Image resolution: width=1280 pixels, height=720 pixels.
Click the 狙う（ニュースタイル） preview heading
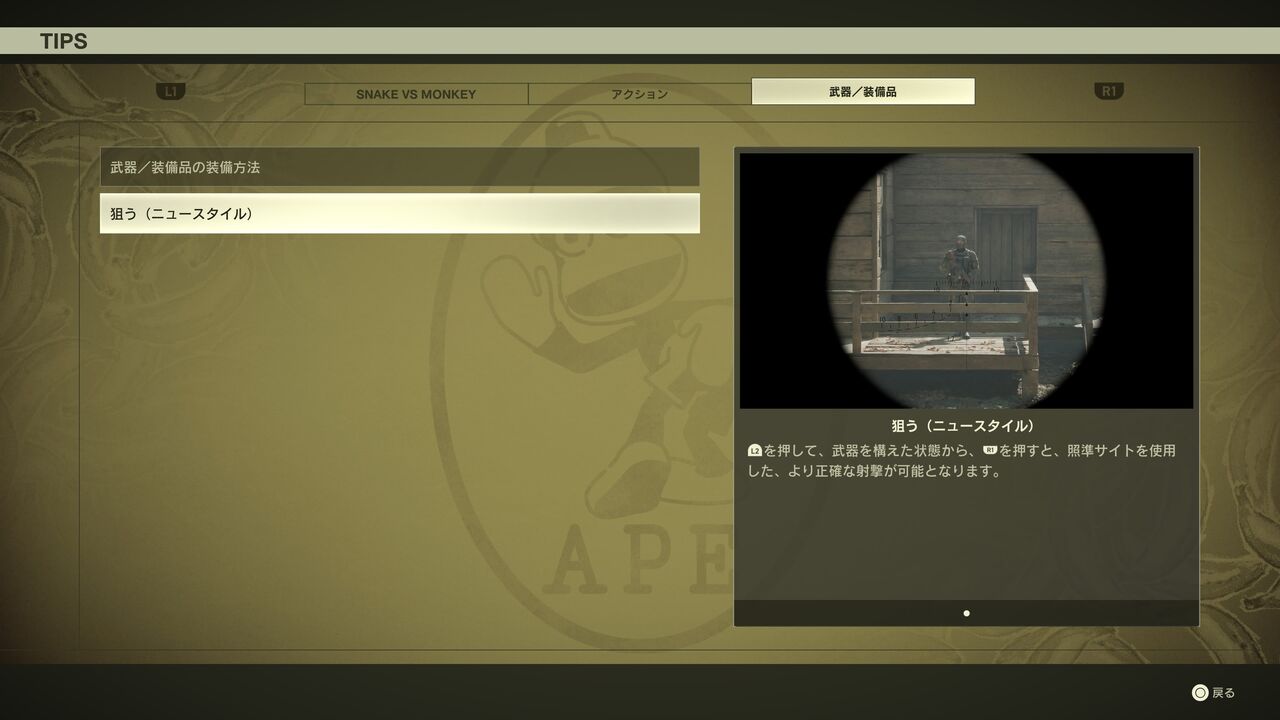point(964,426)
